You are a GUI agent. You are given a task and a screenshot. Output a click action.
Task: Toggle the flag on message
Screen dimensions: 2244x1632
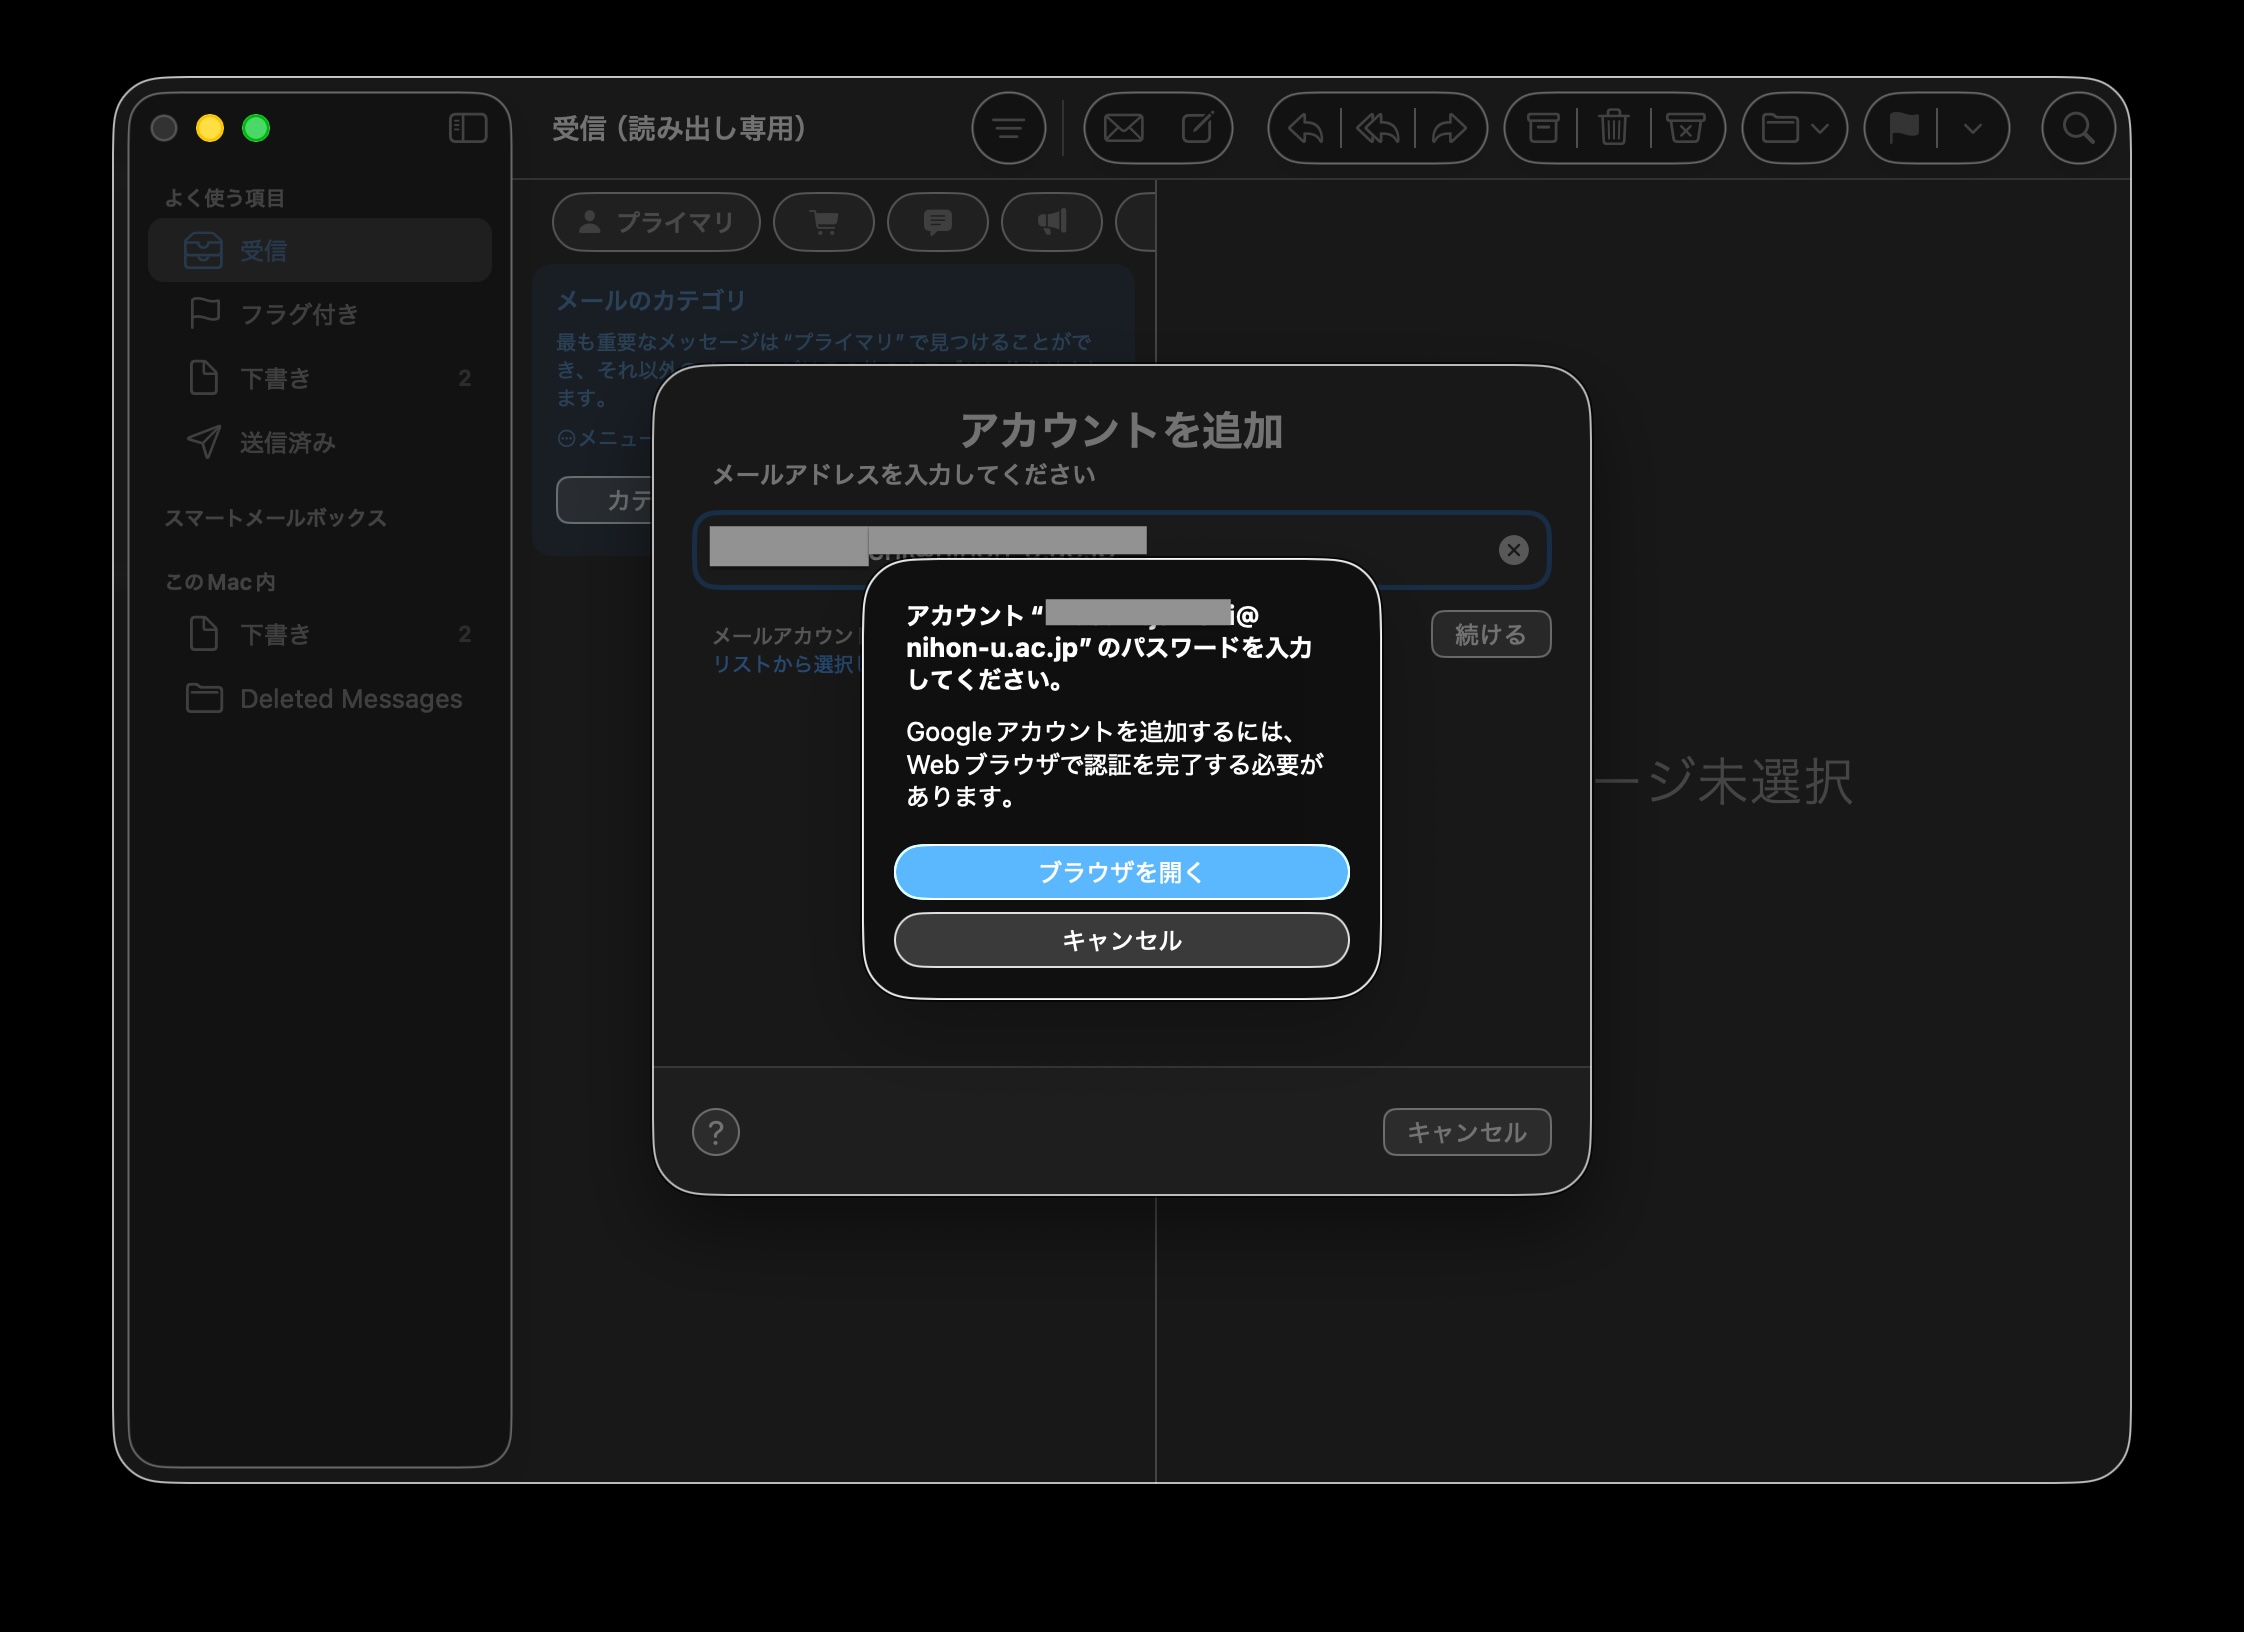click(x=1903, y=128)
